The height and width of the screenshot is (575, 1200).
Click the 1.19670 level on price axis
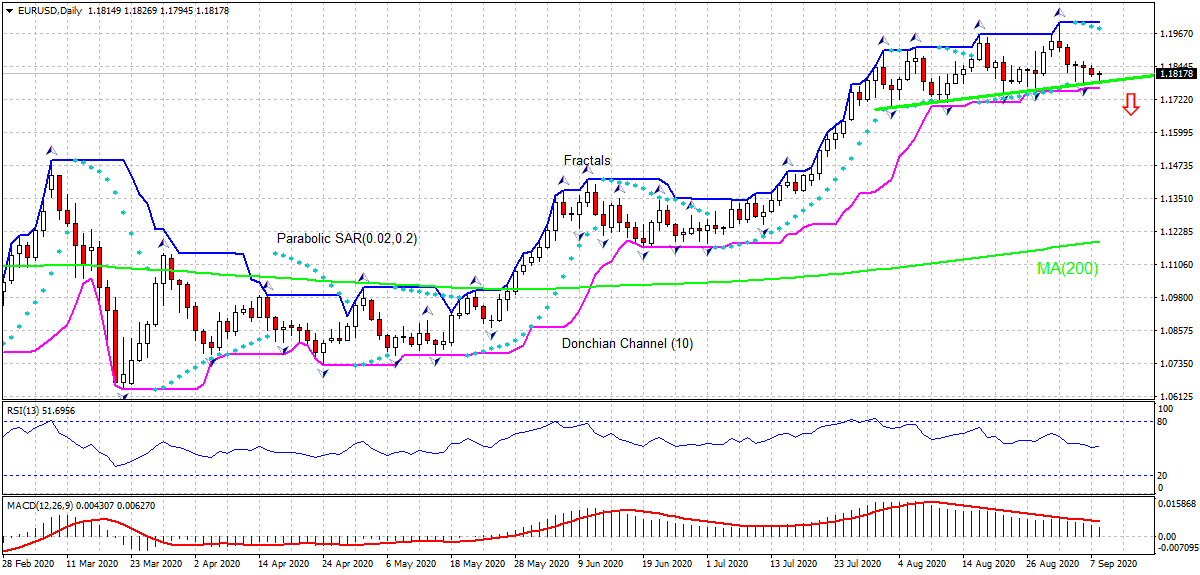coord(1176,34)
